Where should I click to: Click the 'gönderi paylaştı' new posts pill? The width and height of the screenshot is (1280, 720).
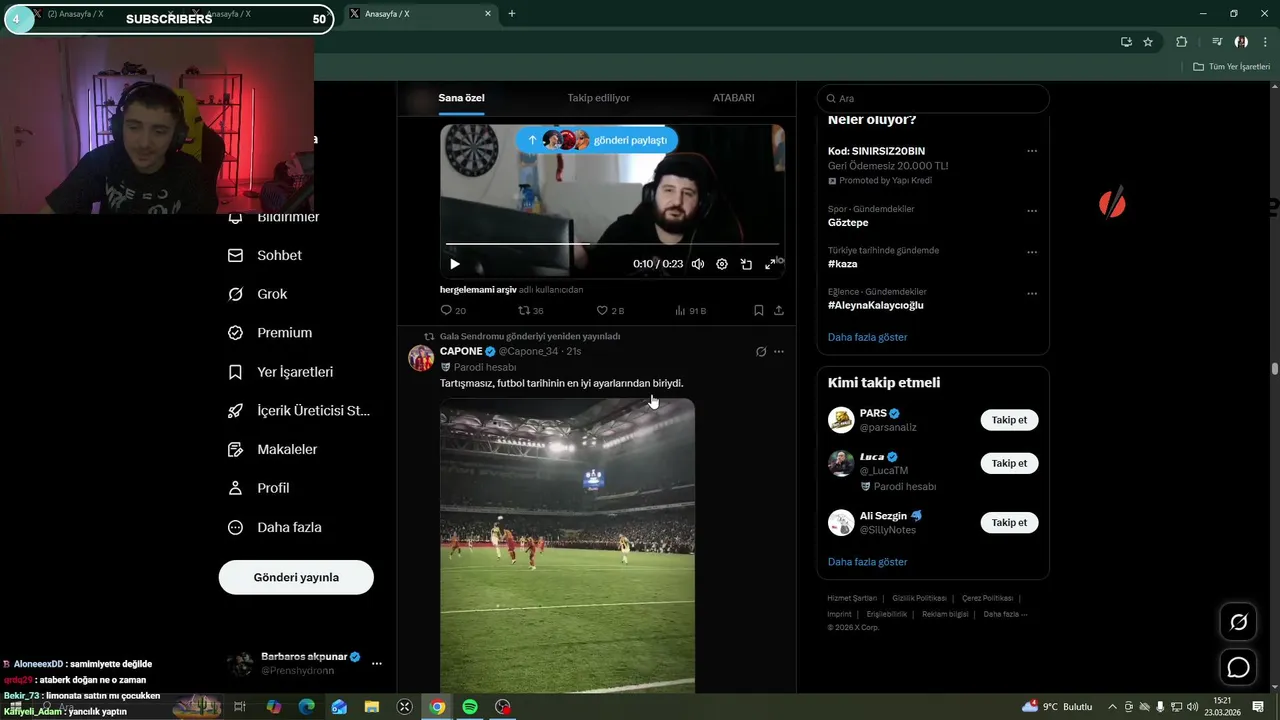596,140
